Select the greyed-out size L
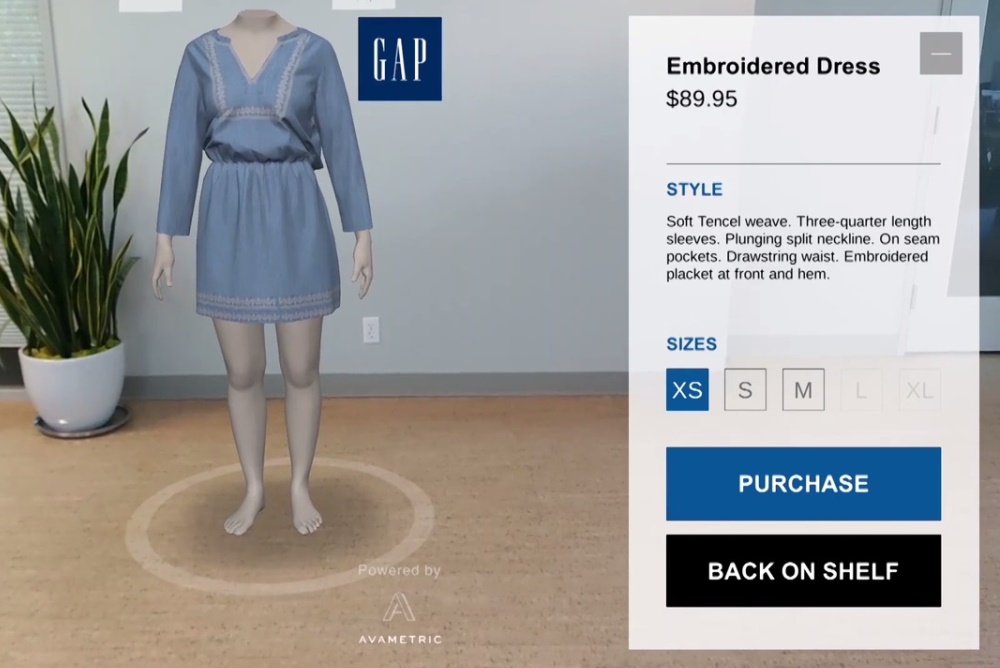This screenshot has width=1000, height=668. tap(861, 389)
